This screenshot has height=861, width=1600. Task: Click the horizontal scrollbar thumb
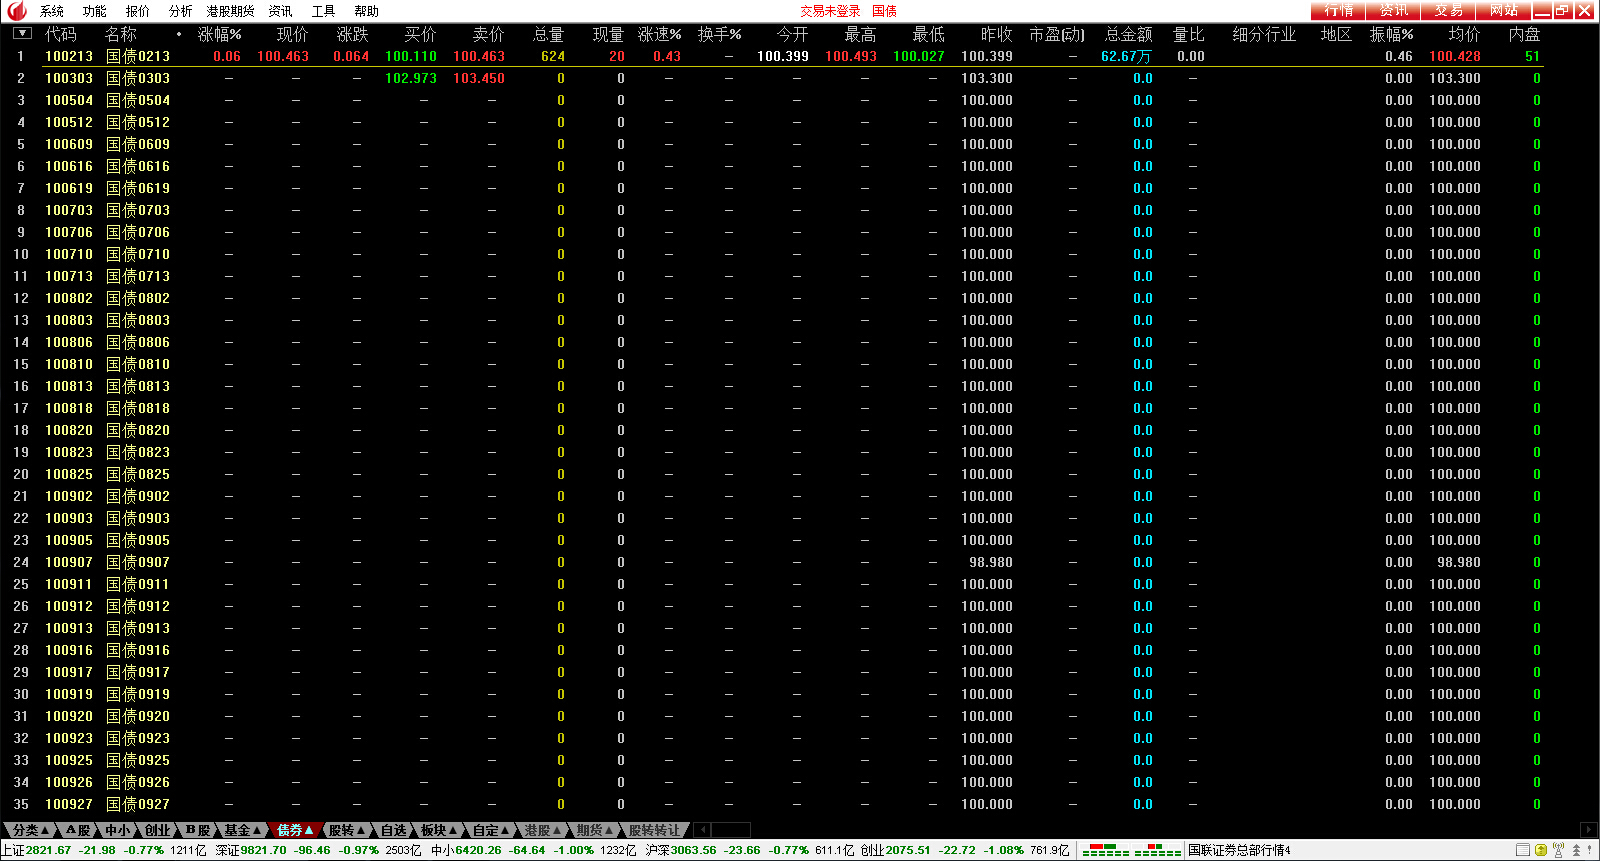pos(731,830)
